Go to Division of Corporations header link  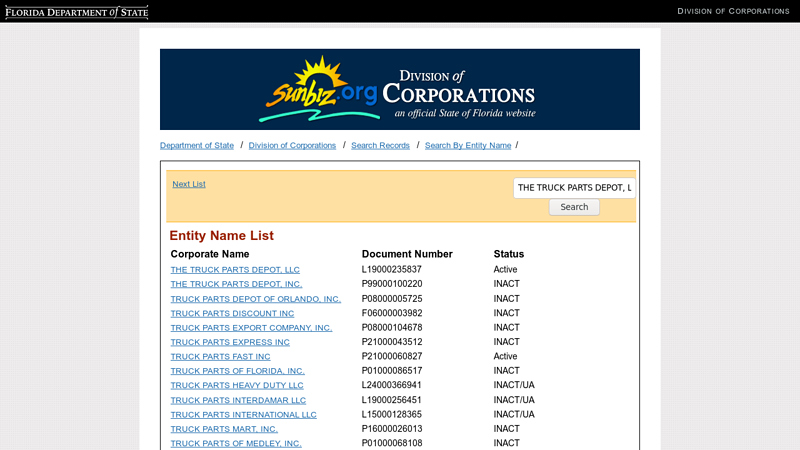tap(733, 11)
